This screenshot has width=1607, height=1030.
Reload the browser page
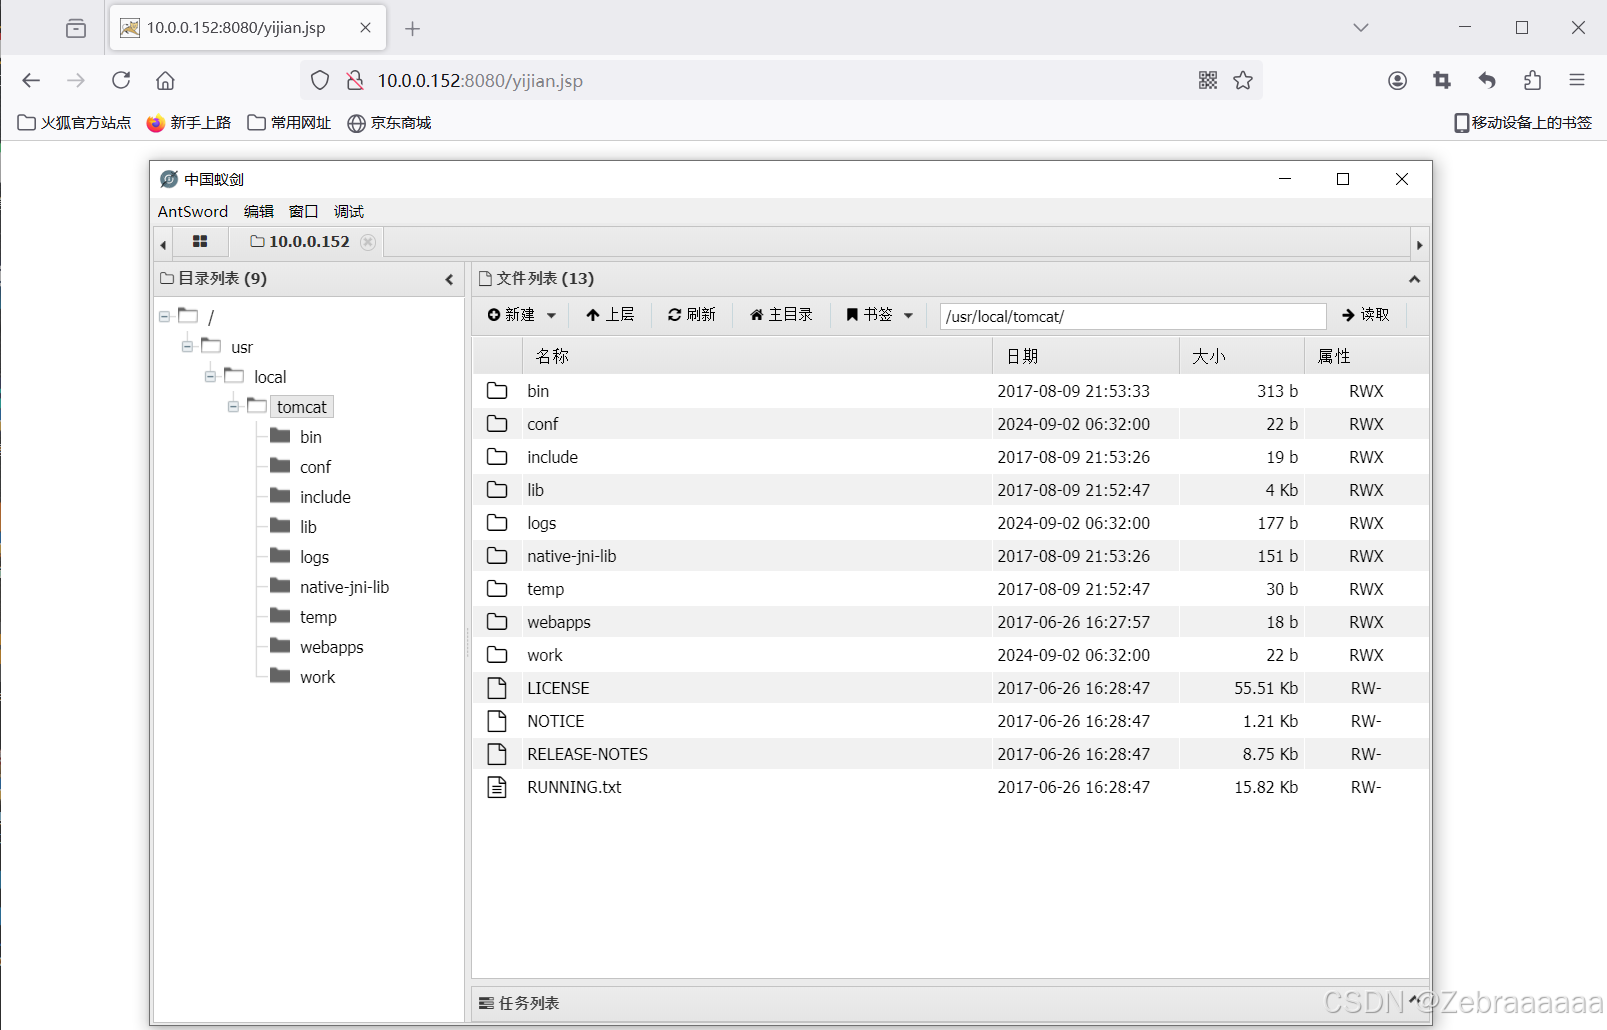(x=121, y=80)
